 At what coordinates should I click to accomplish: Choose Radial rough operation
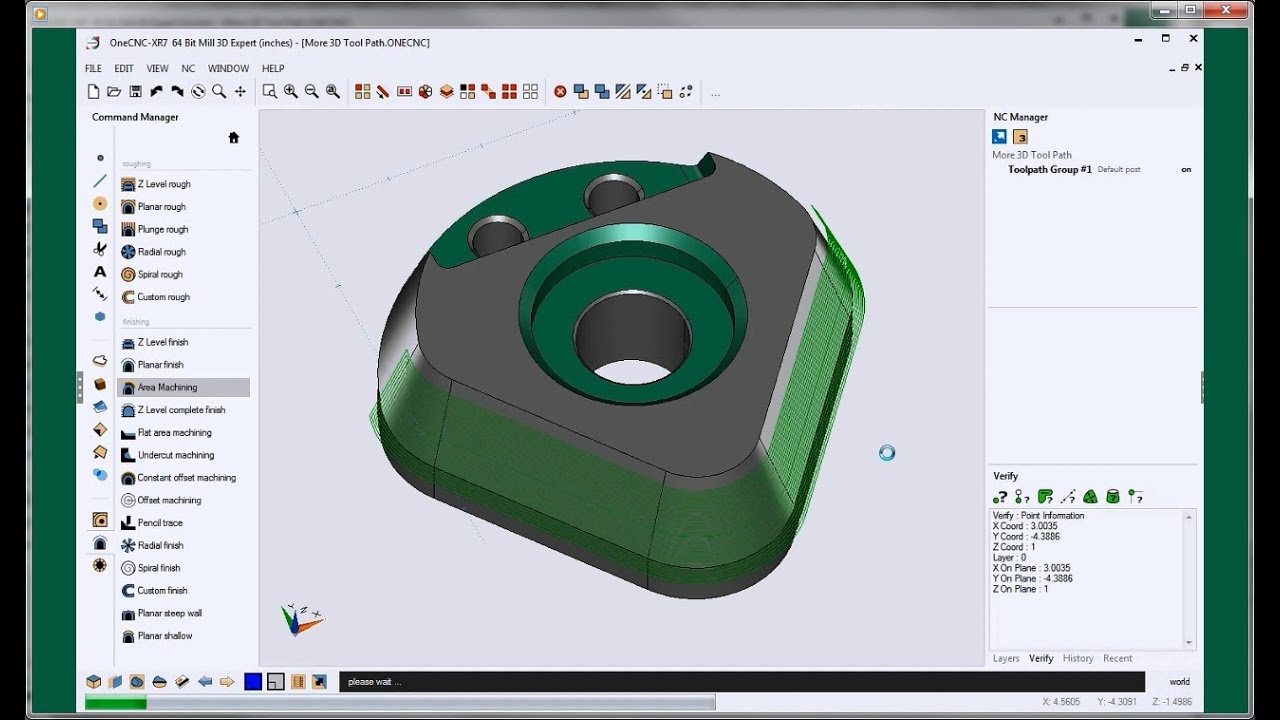[162, 252]
